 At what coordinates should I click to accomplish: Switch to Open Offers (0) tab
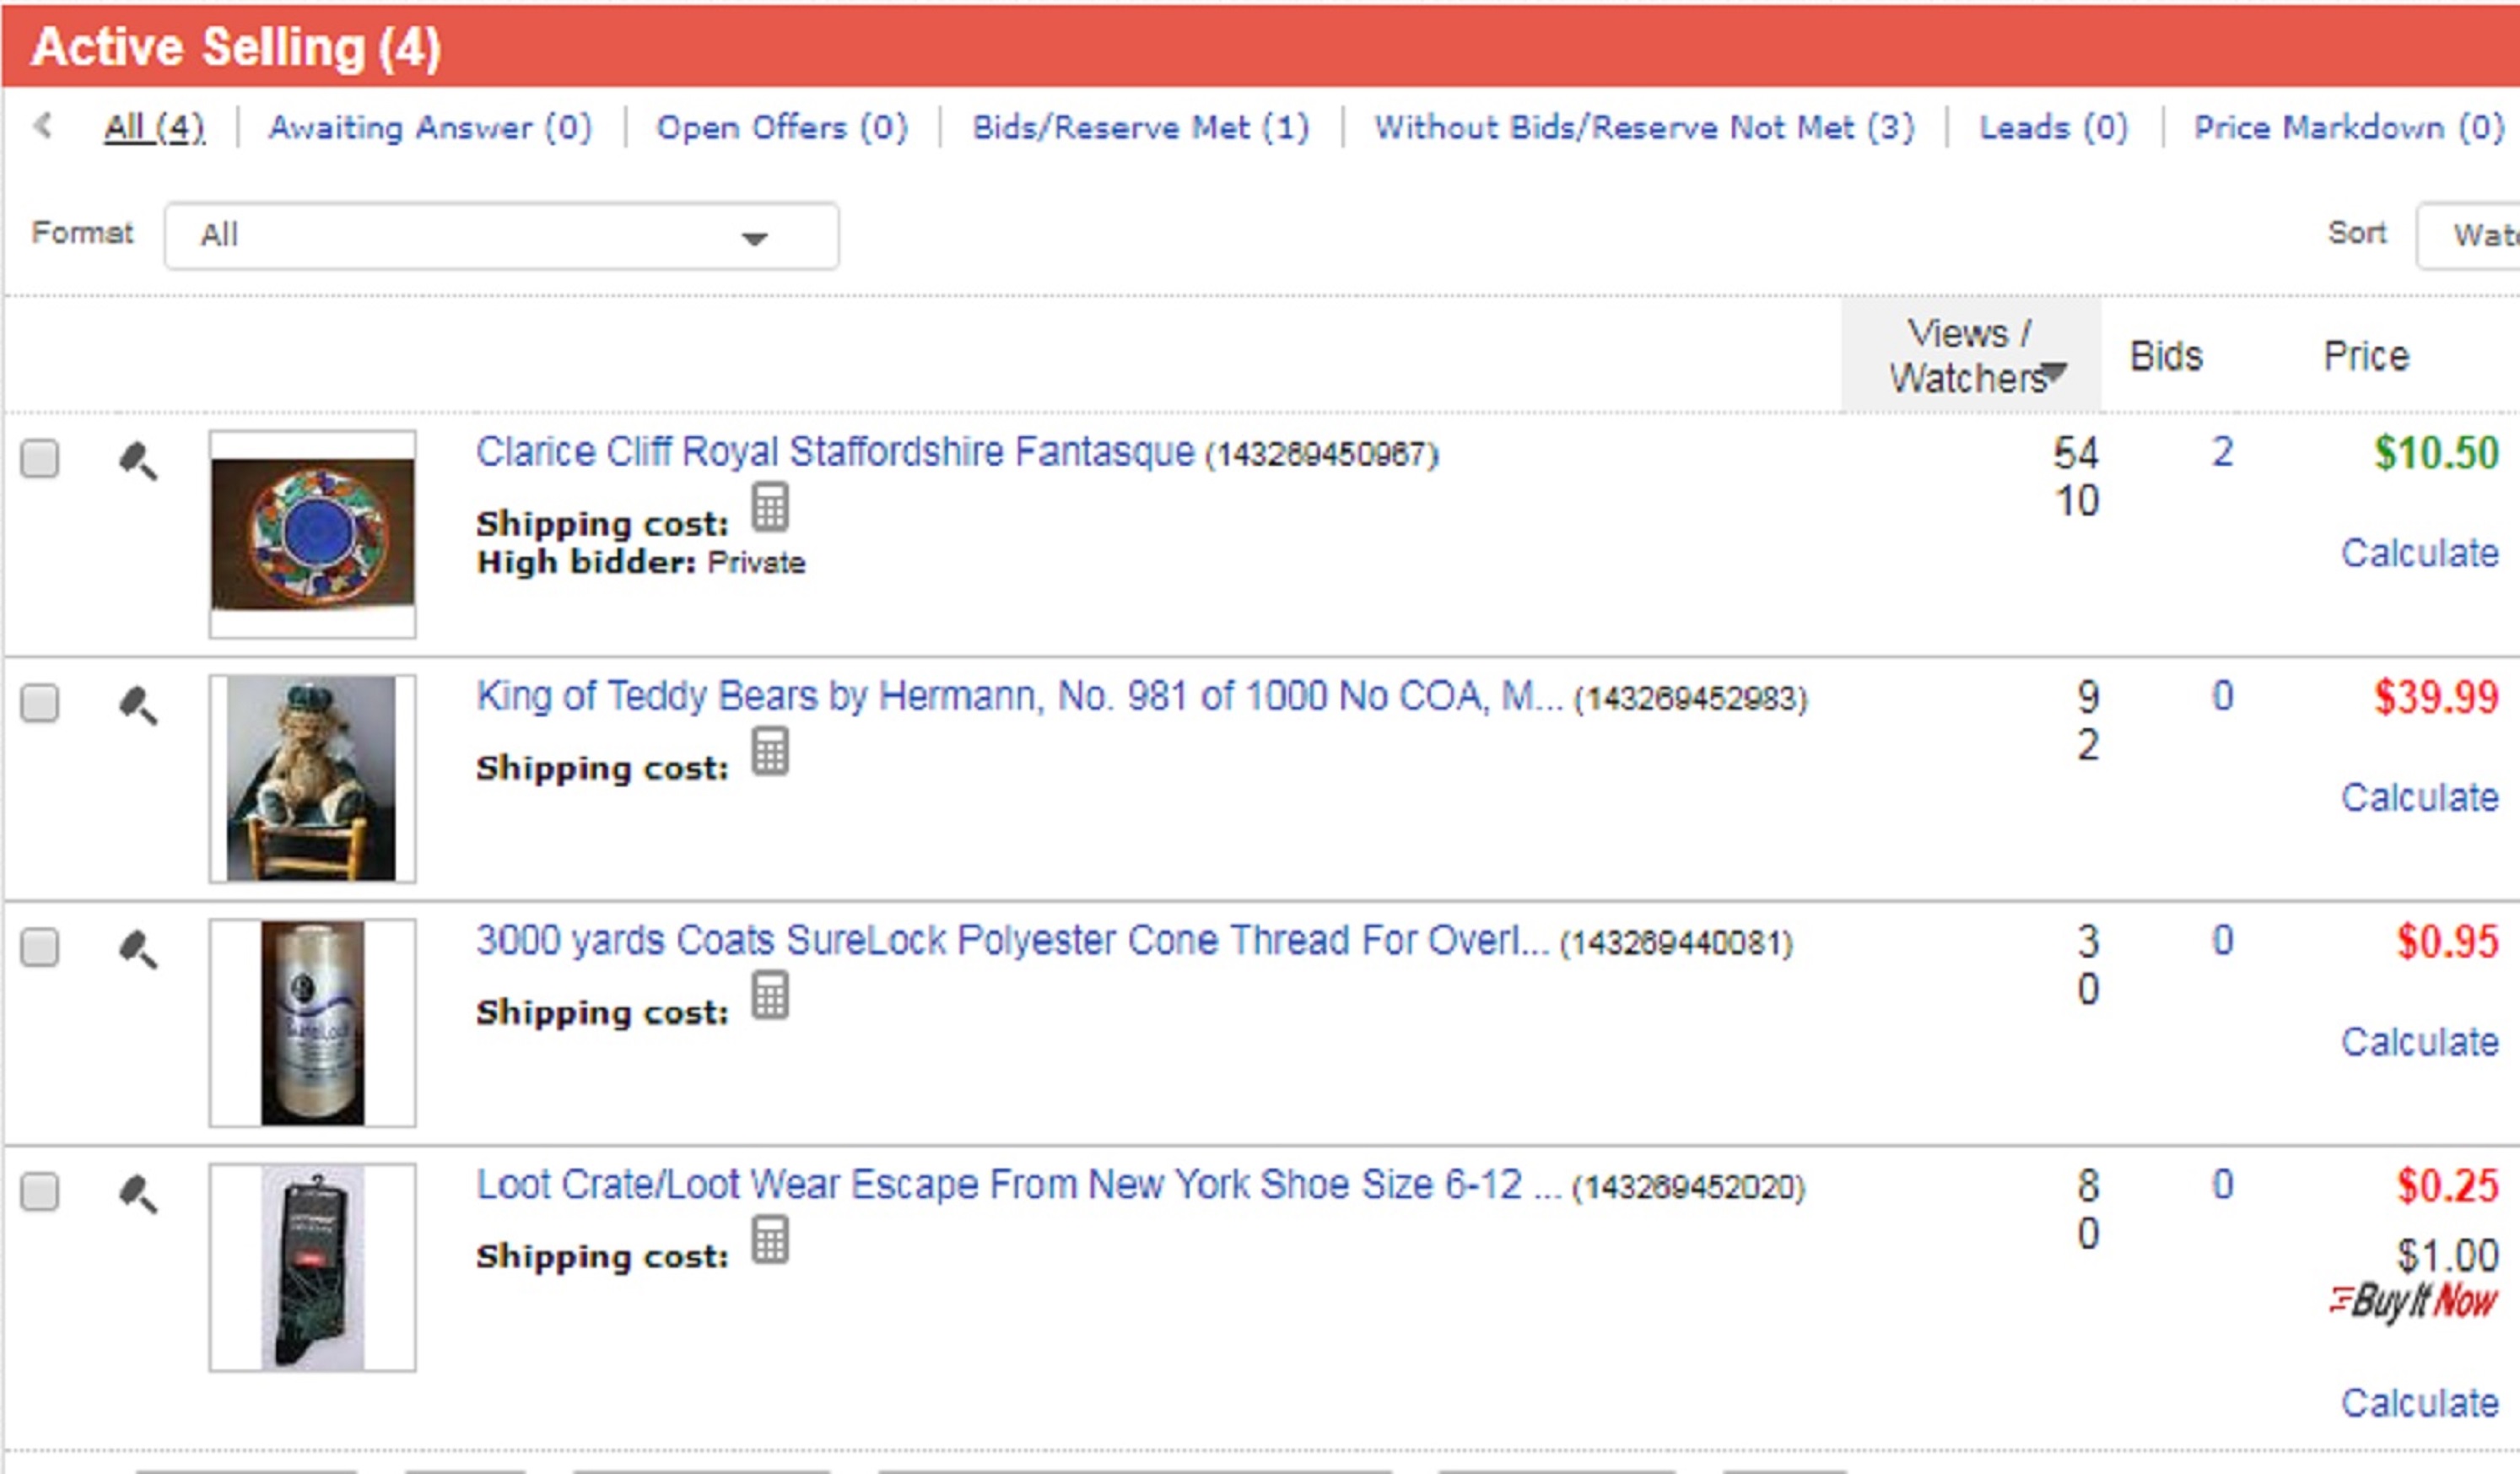(782, 127)
